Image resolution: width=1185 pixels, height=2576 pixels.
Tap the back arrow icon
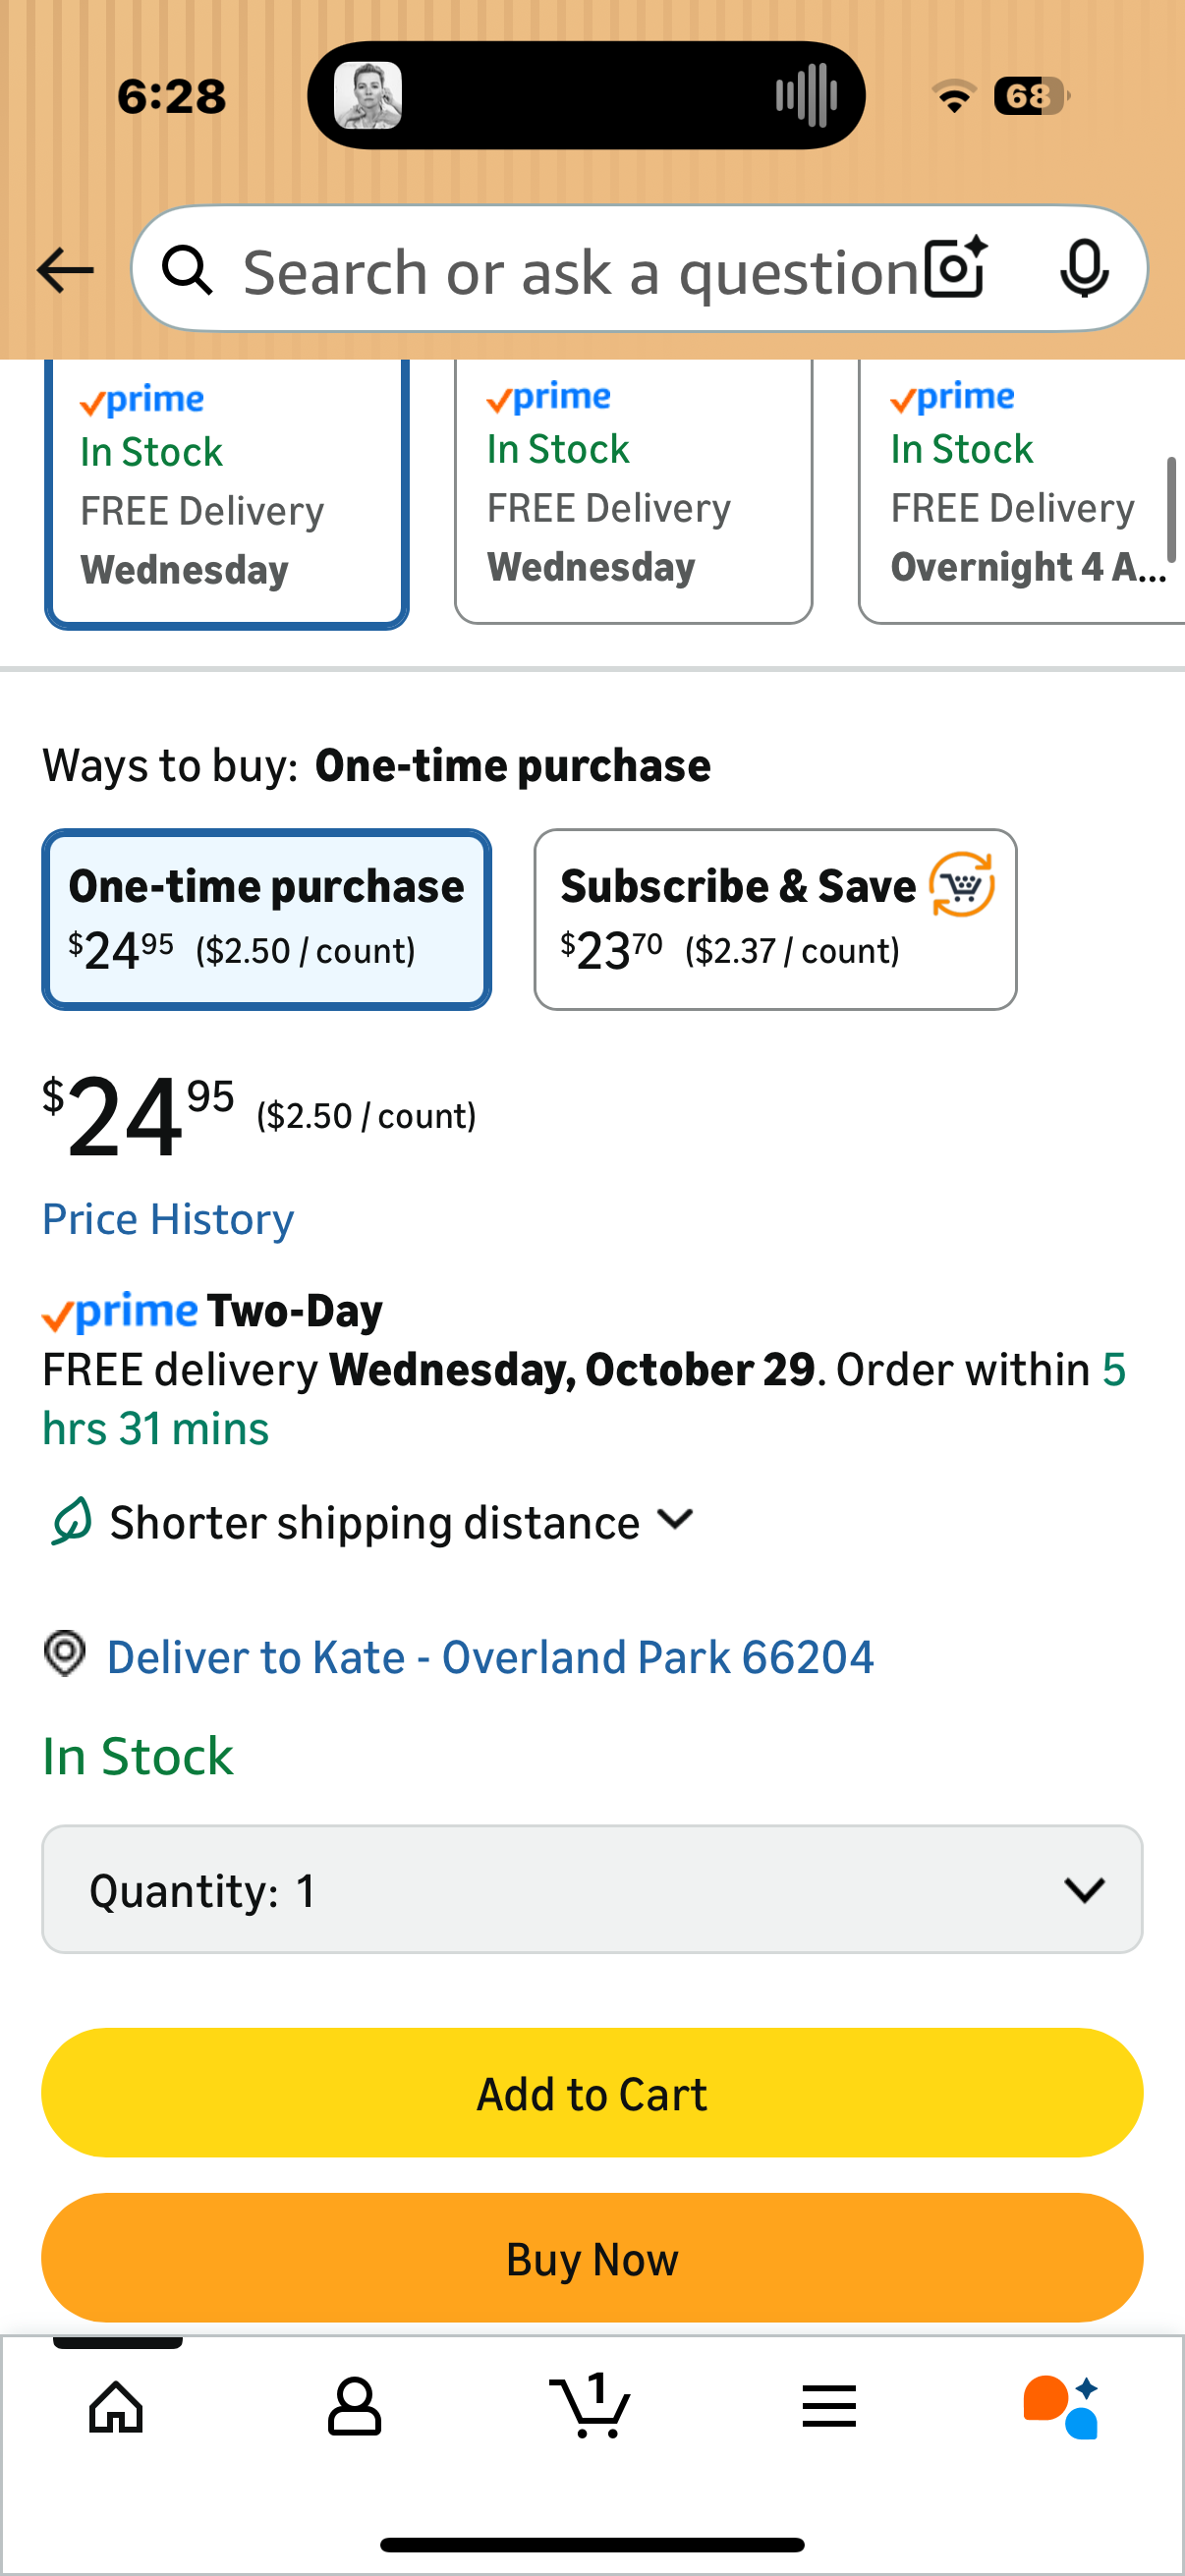coord(65,270)
